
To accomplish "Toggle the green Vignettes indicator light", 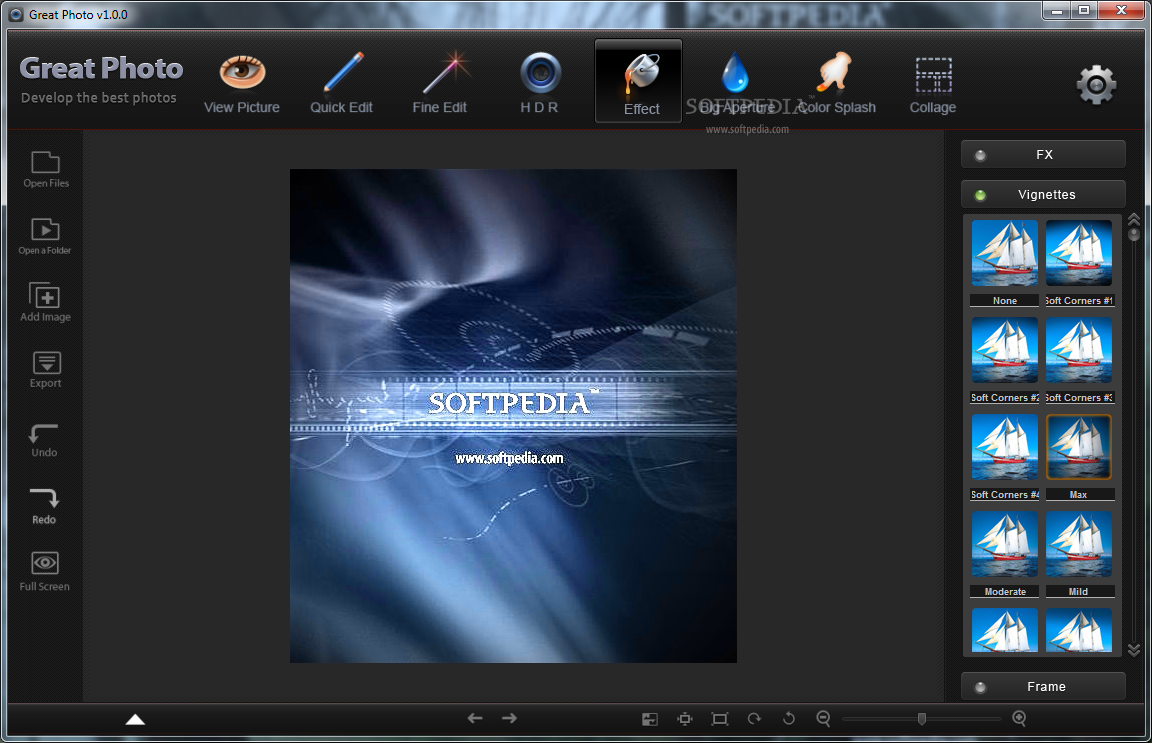I will [x=980, y=195].
